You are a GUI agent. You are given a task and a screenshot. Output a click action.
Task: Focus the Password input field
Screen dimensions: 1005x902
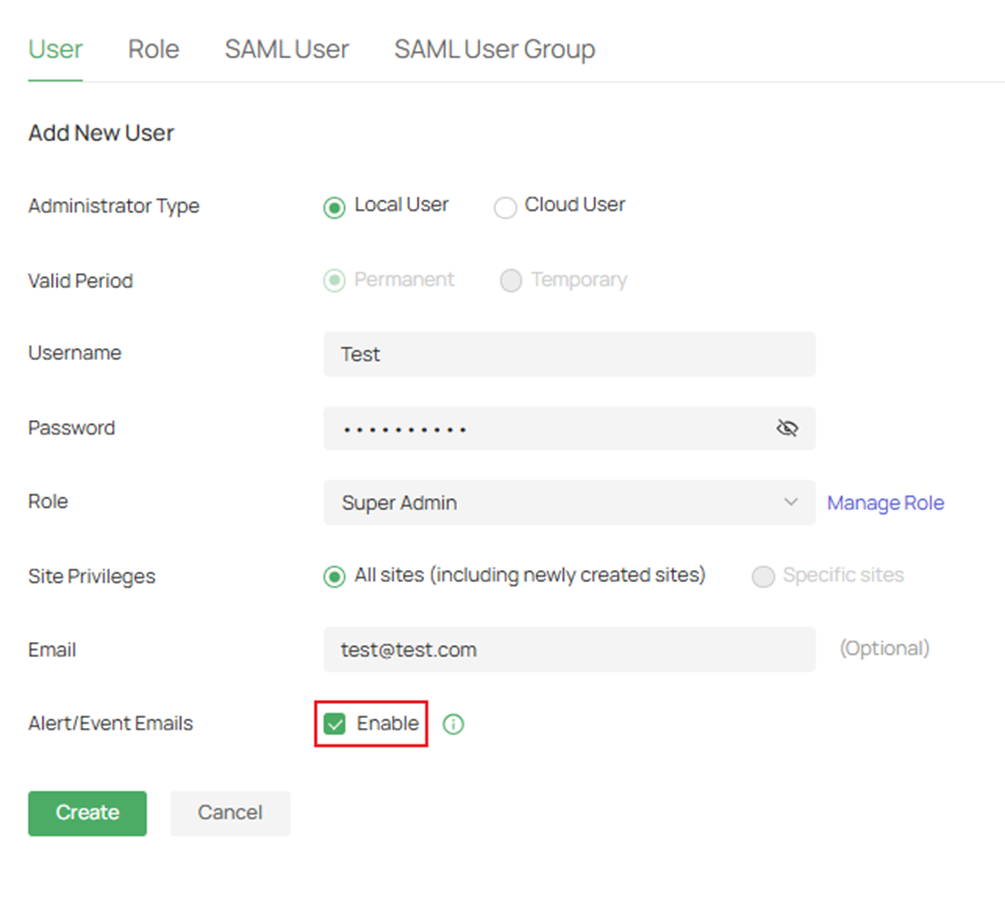(569, 428)
